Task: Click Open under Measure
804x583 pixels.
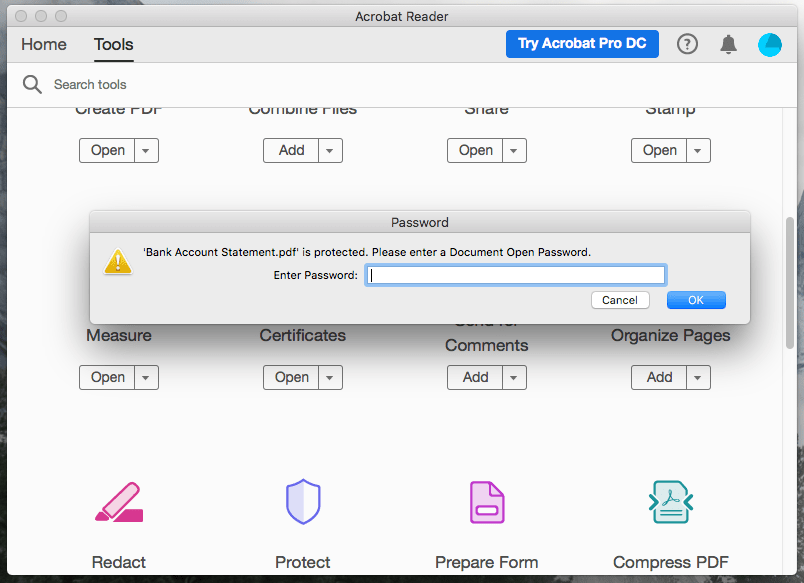Action: 107,377
